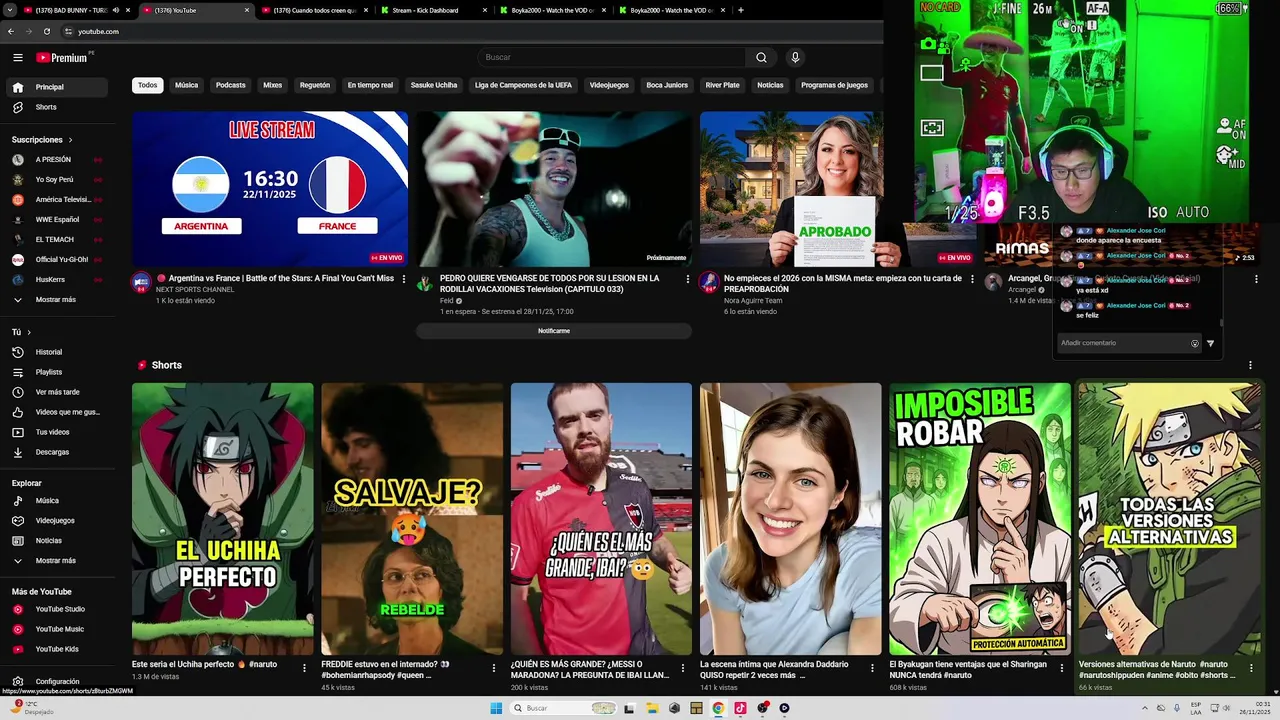Expand Mostrar más under Explorar
Viewport: 1280px width, 720px height.
(58, 560)
